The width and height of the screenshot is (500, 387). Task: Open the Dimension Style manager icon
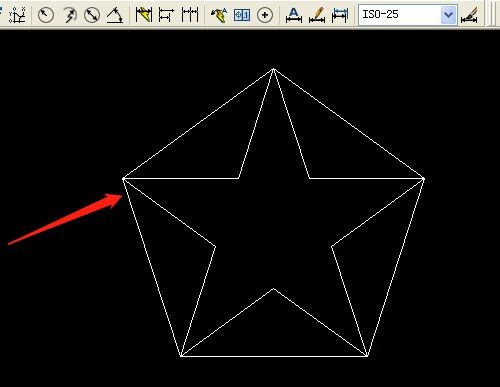coord(469,15)
